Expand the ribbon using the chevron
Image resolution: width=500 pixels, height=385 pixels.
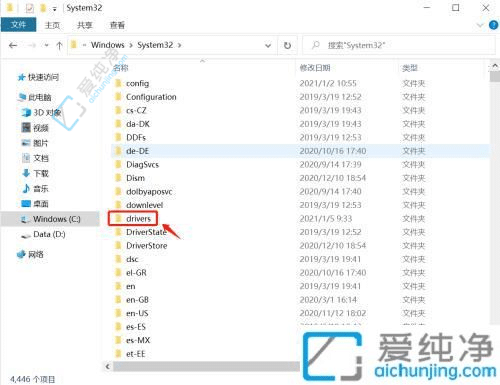[x=480, y=25]
